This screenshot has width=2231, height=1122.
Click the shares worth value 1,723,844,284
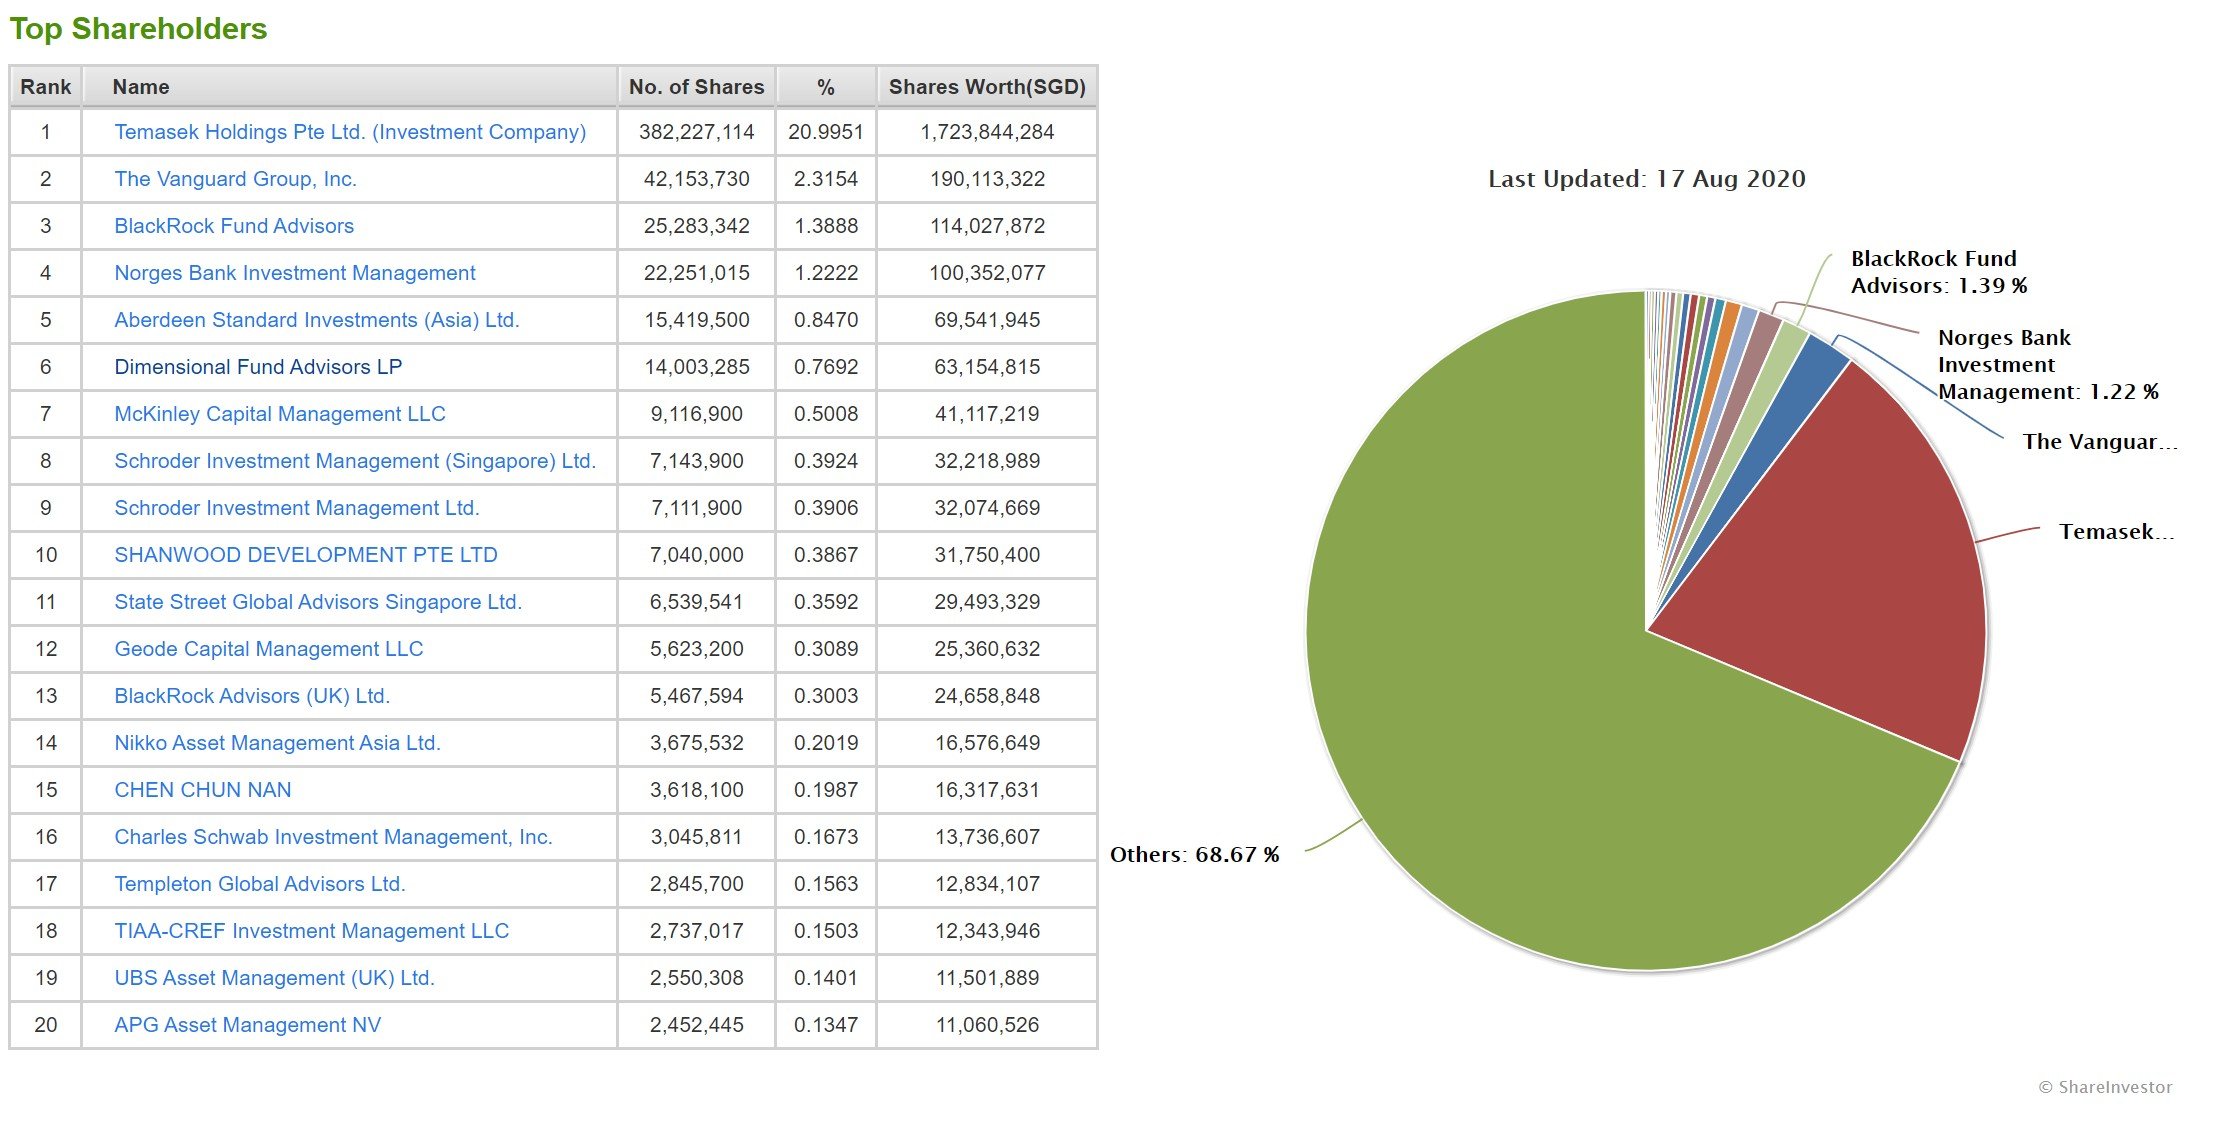[987, 132]
